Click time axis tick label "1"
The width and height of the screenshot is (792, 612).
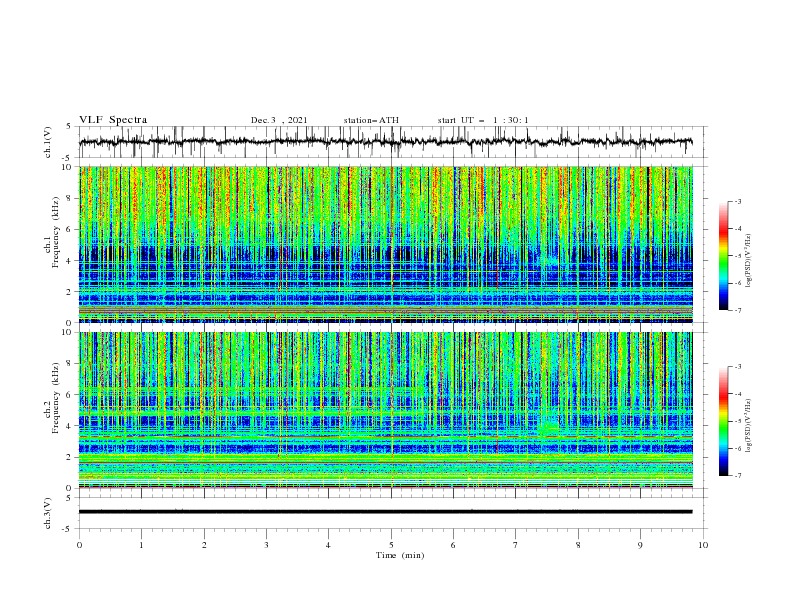[x=141, y=545]
